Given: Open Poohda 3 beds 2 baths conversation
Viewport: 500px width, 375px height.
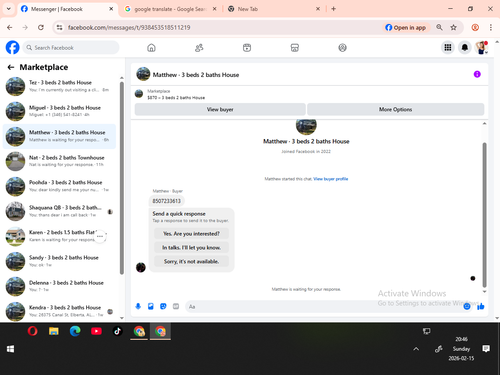Looking at the screenshot, I should coord(59,186).
